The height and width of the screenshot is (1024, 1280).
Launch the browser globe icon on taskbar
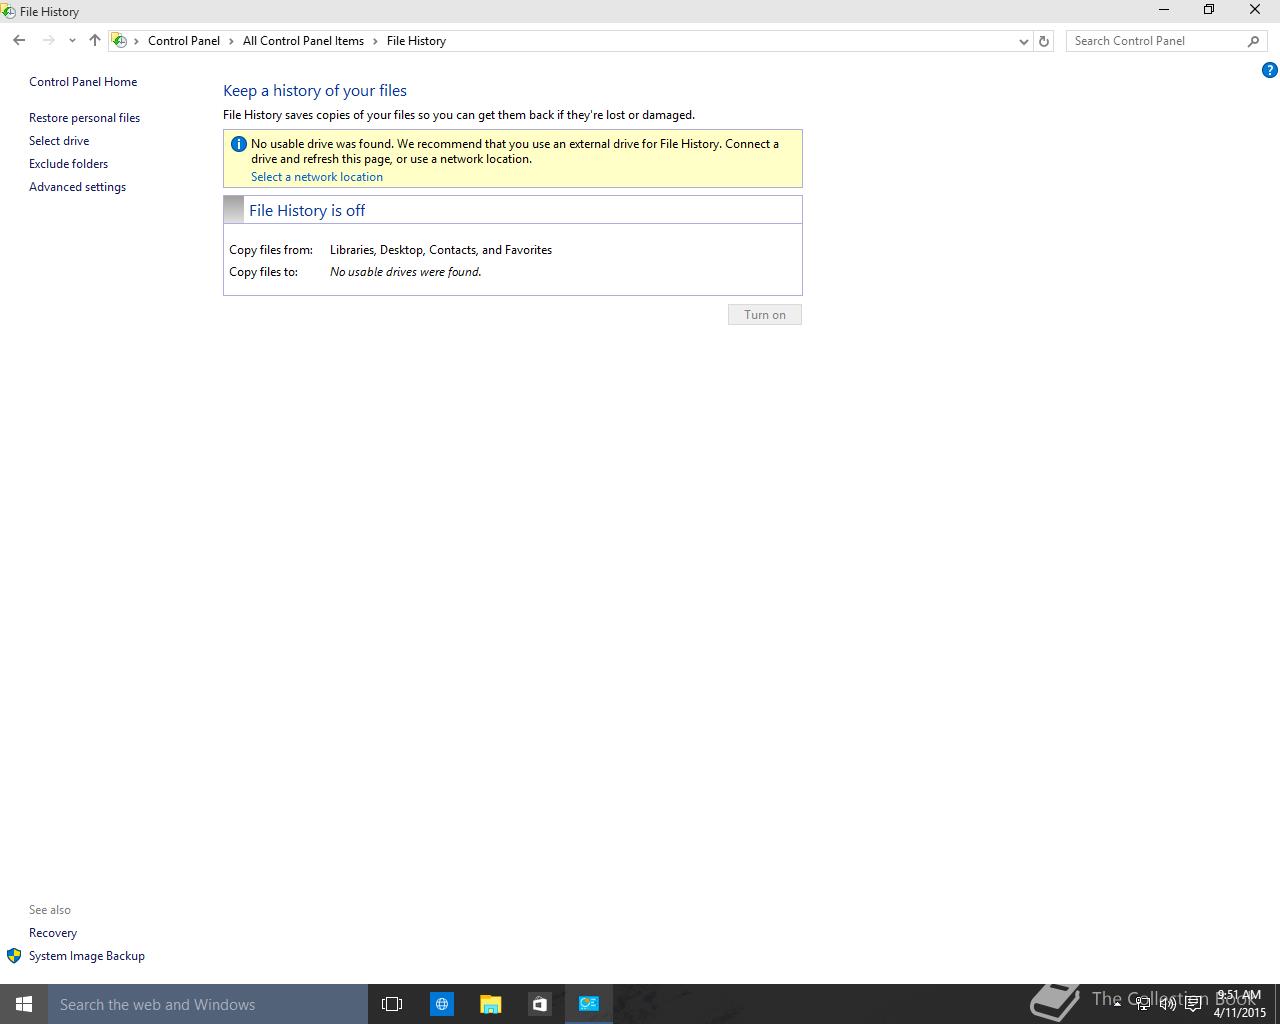[x=441, y=1004]
